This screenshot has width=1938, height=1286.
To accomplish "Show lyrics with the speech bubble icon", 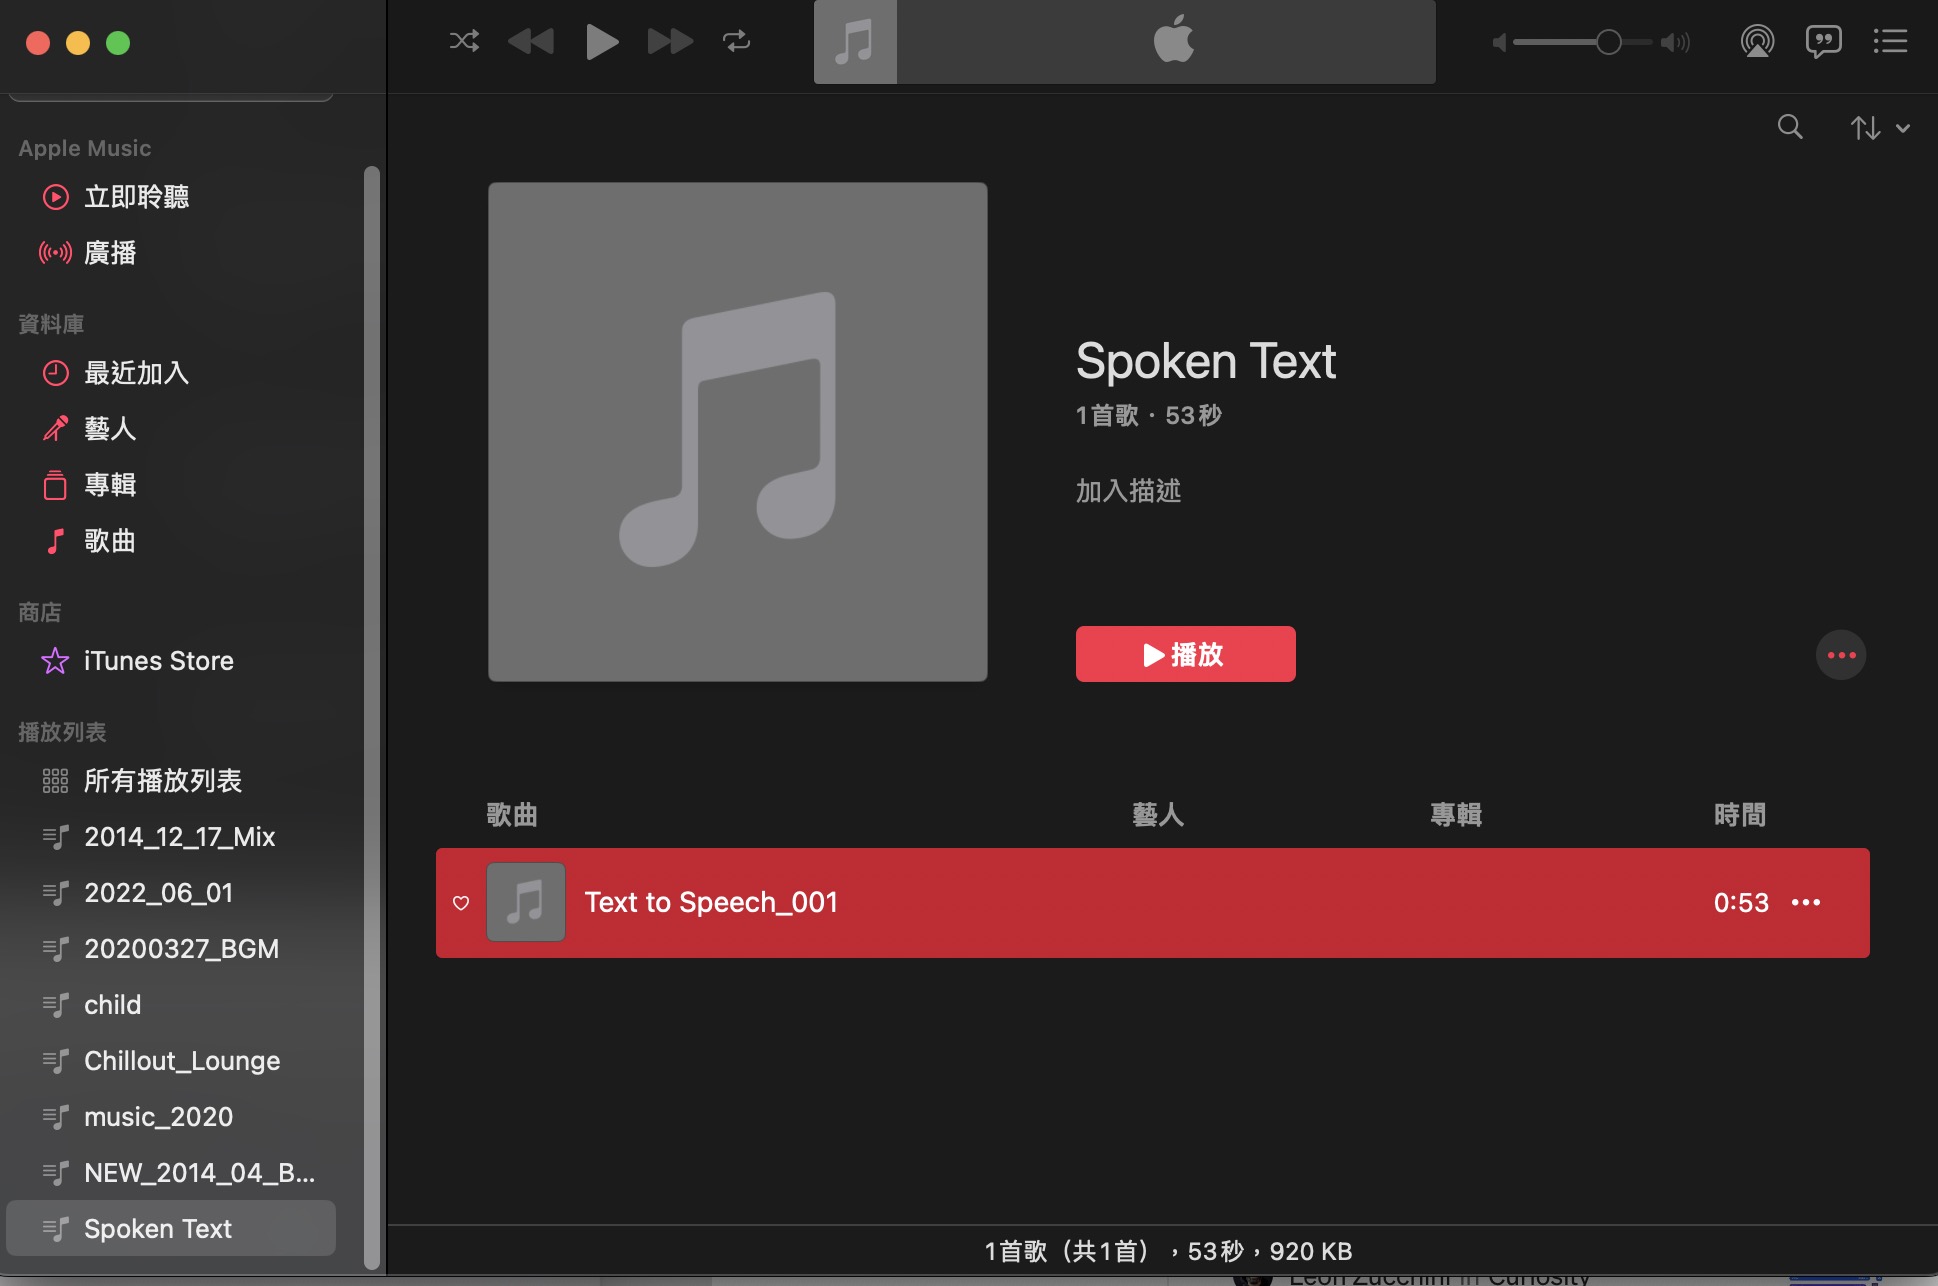I will click(x=1823, y=41).
